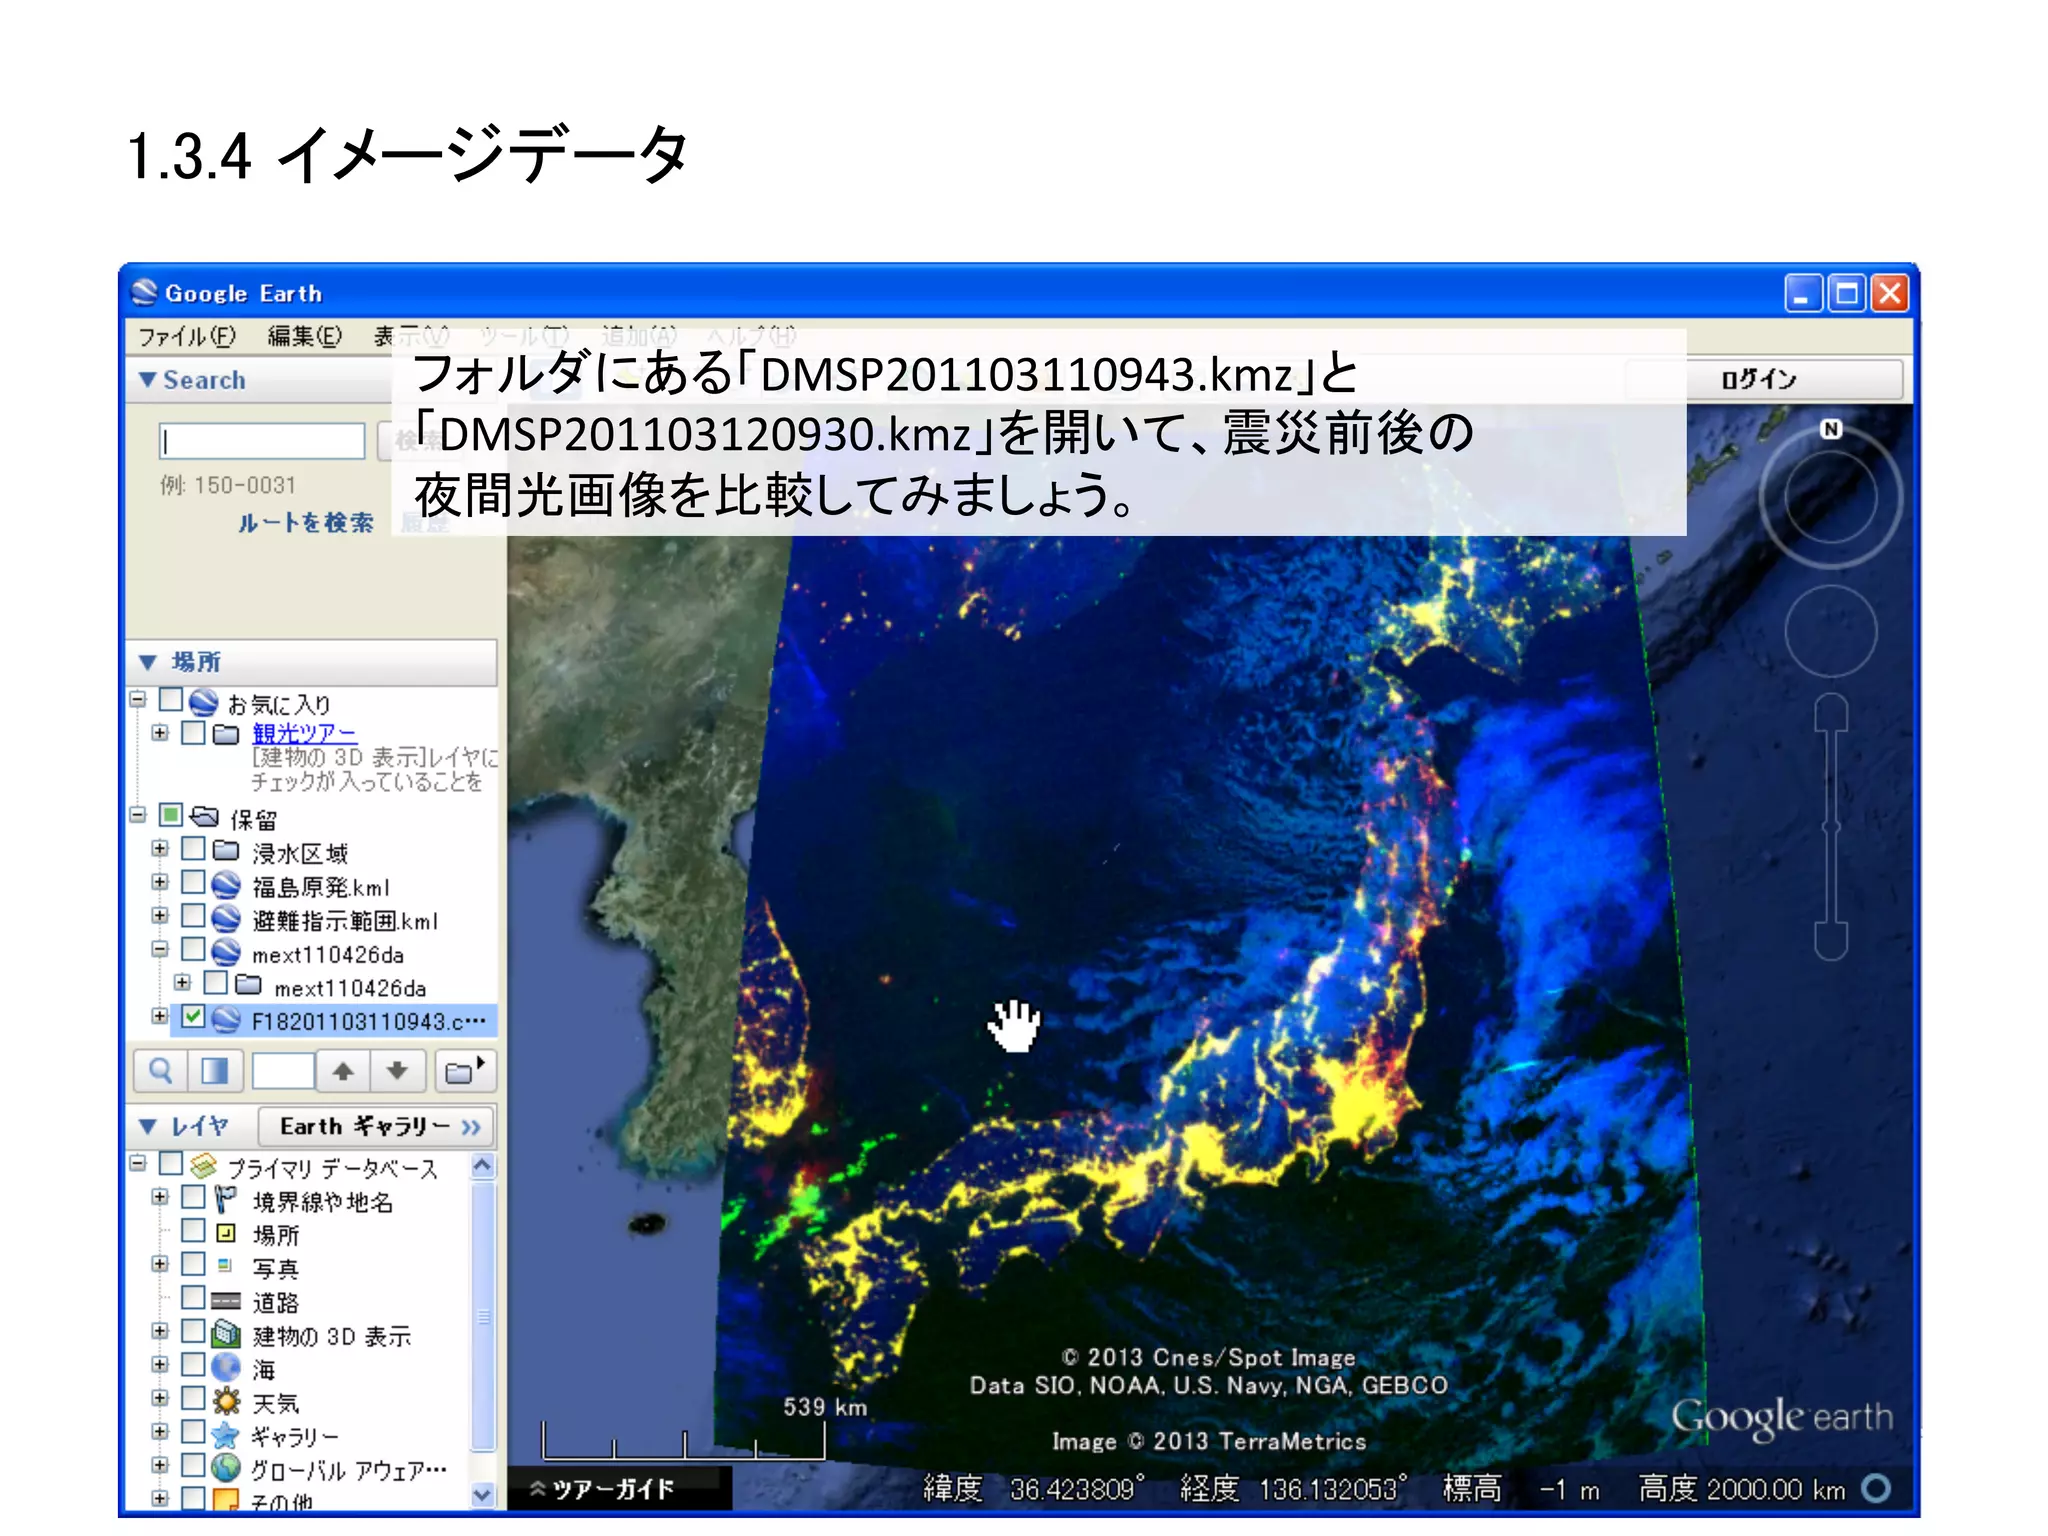Viewport: 2048px width, 1536px height.
Task: Check the お気に入り checkbox
Action: pyautogui.click(x=171, y=699)
